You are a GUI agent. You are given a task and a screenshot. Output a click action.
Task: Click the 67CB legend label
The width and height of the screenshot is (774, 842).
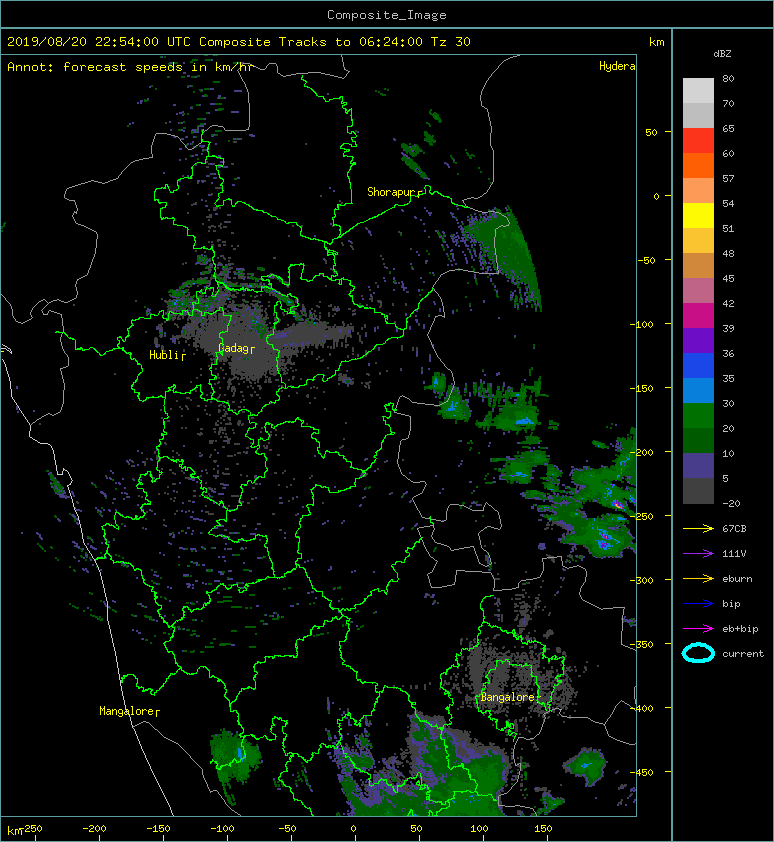pyautogui.click(x=734, y=529)
